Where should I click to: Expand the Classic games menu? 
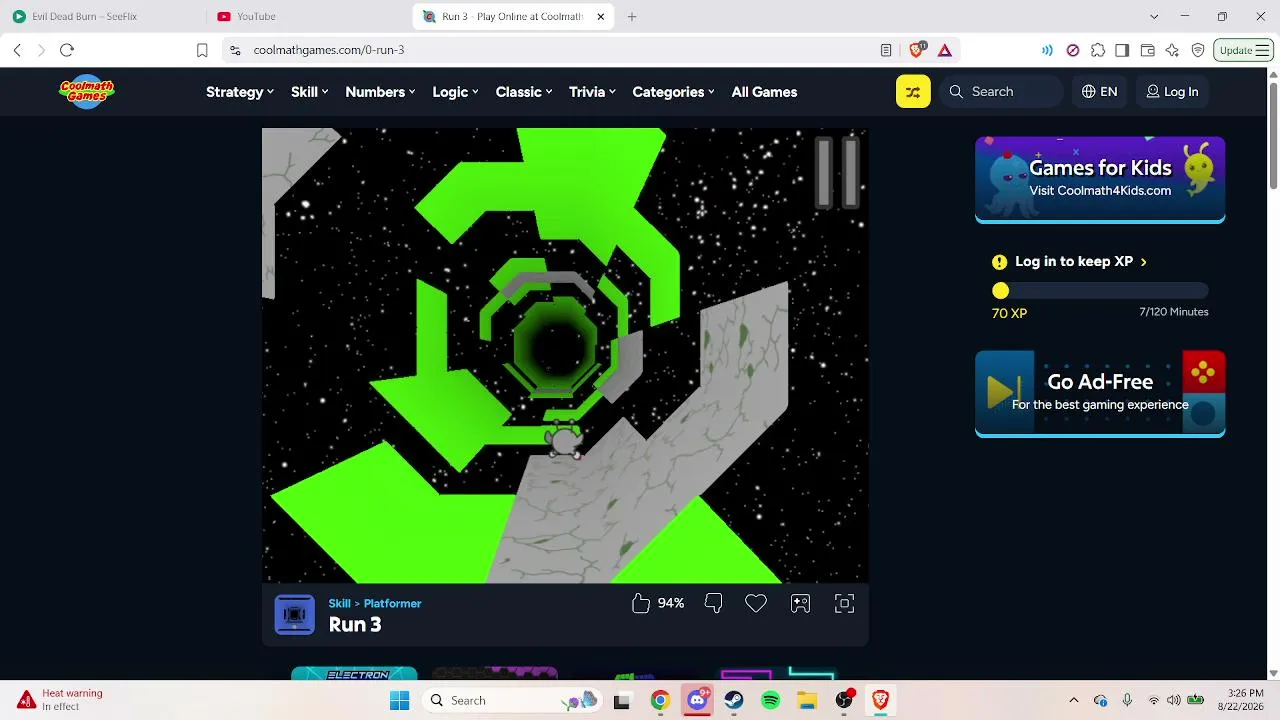[524, 92]
